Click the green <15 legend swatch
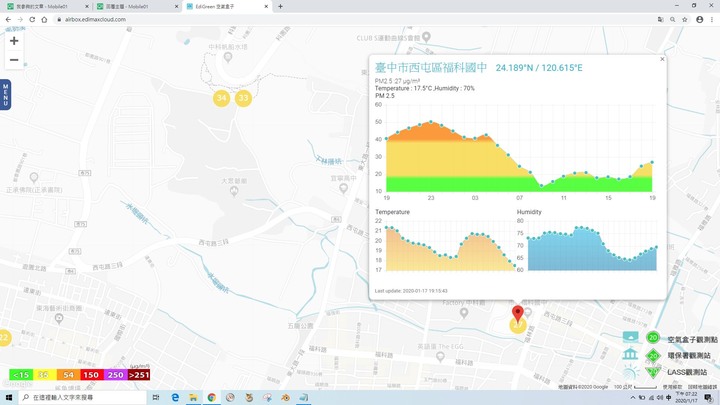Viewport: 720px width, 405px height. click(21, 375)
